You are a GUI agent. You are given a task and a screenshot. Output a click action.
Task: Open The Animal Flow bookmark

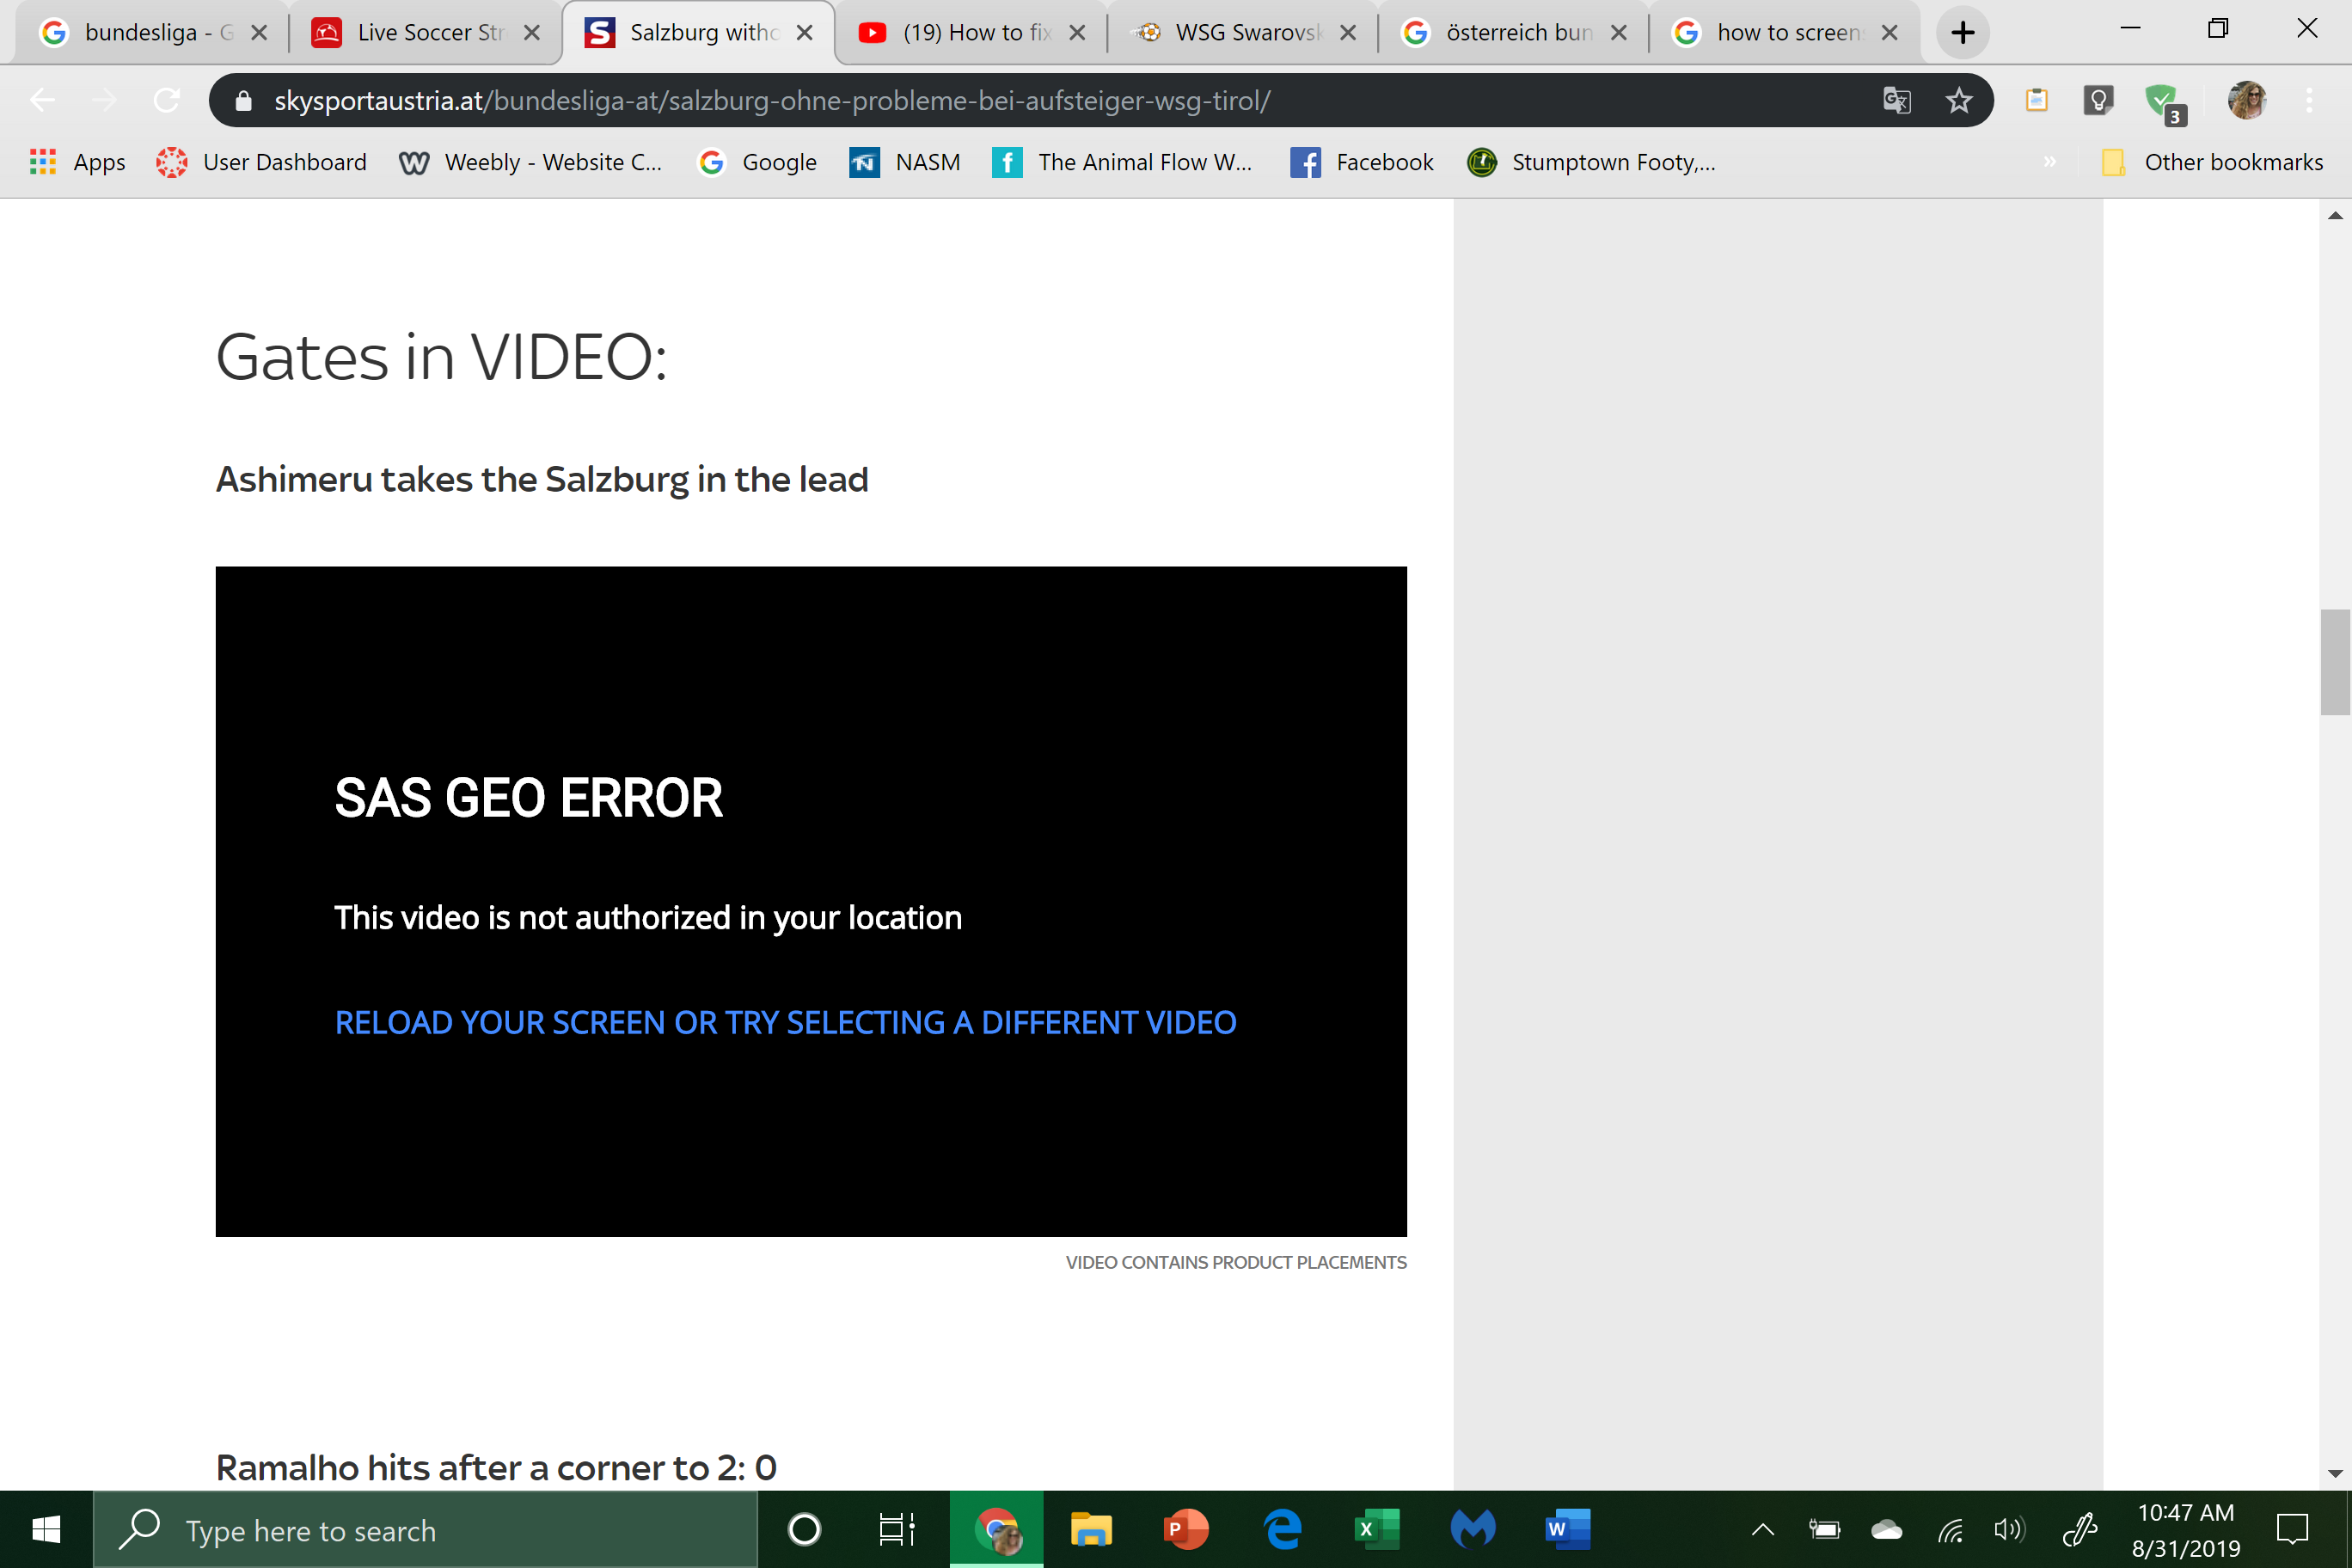pos(1122,162)
